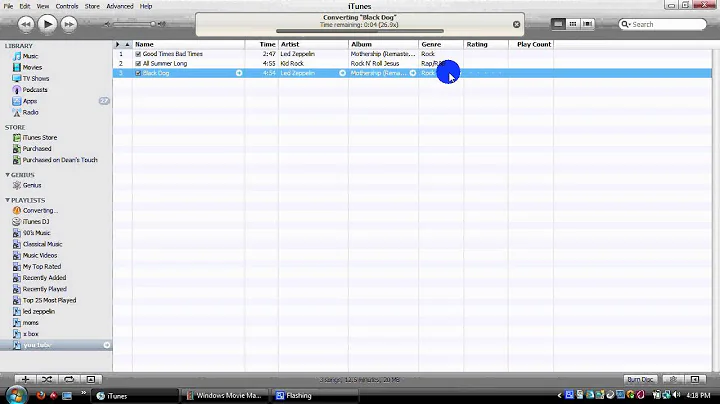Uncheck All Summer Long song
The image size is (720, 404).
(138, 64)
